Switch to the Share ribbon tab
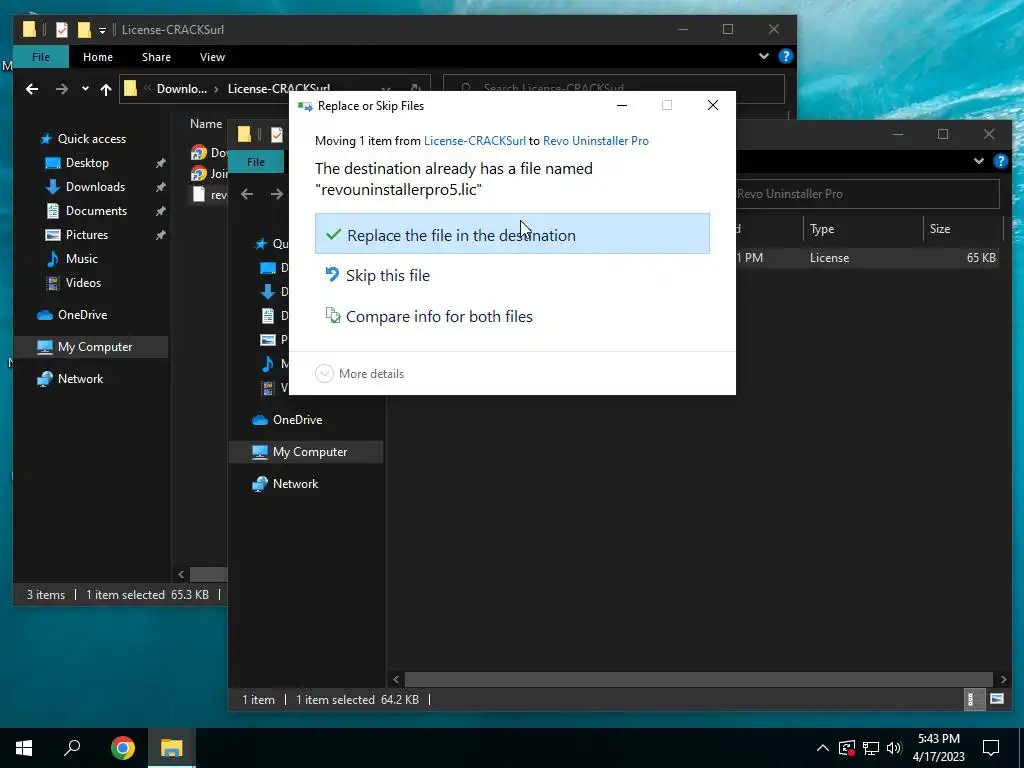Image resolution: width=1024 pixels, height=768 pixels. point(157,57)
